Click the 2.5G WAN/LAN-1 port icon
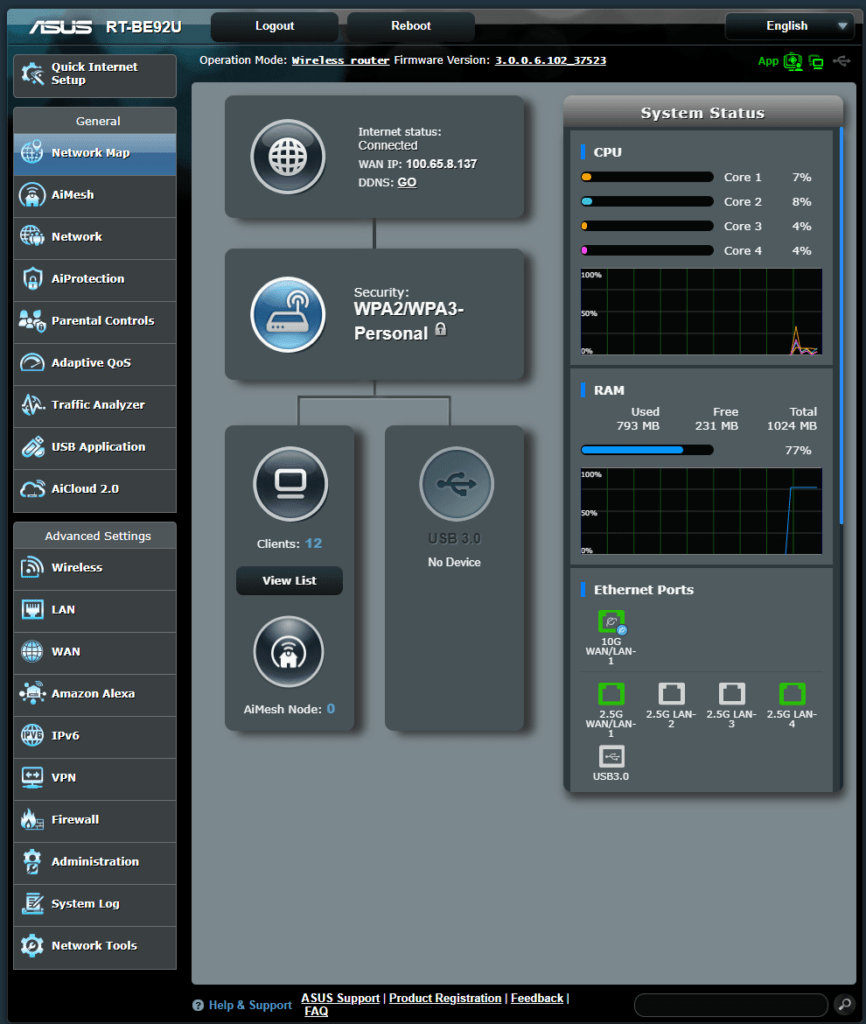 click(611, 694)
